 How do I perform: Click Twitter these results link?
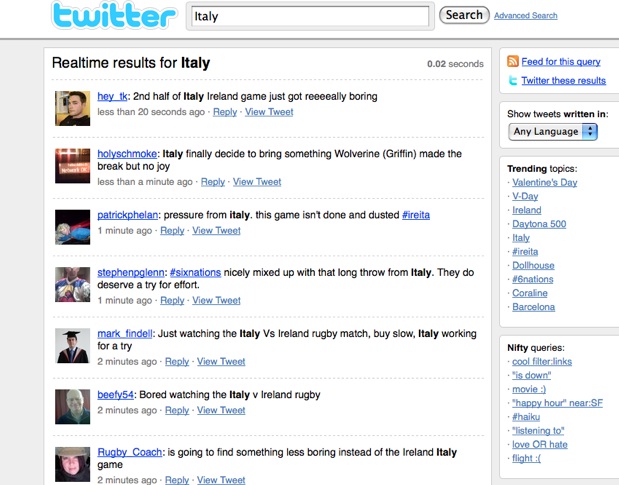(x=563, y=81)
